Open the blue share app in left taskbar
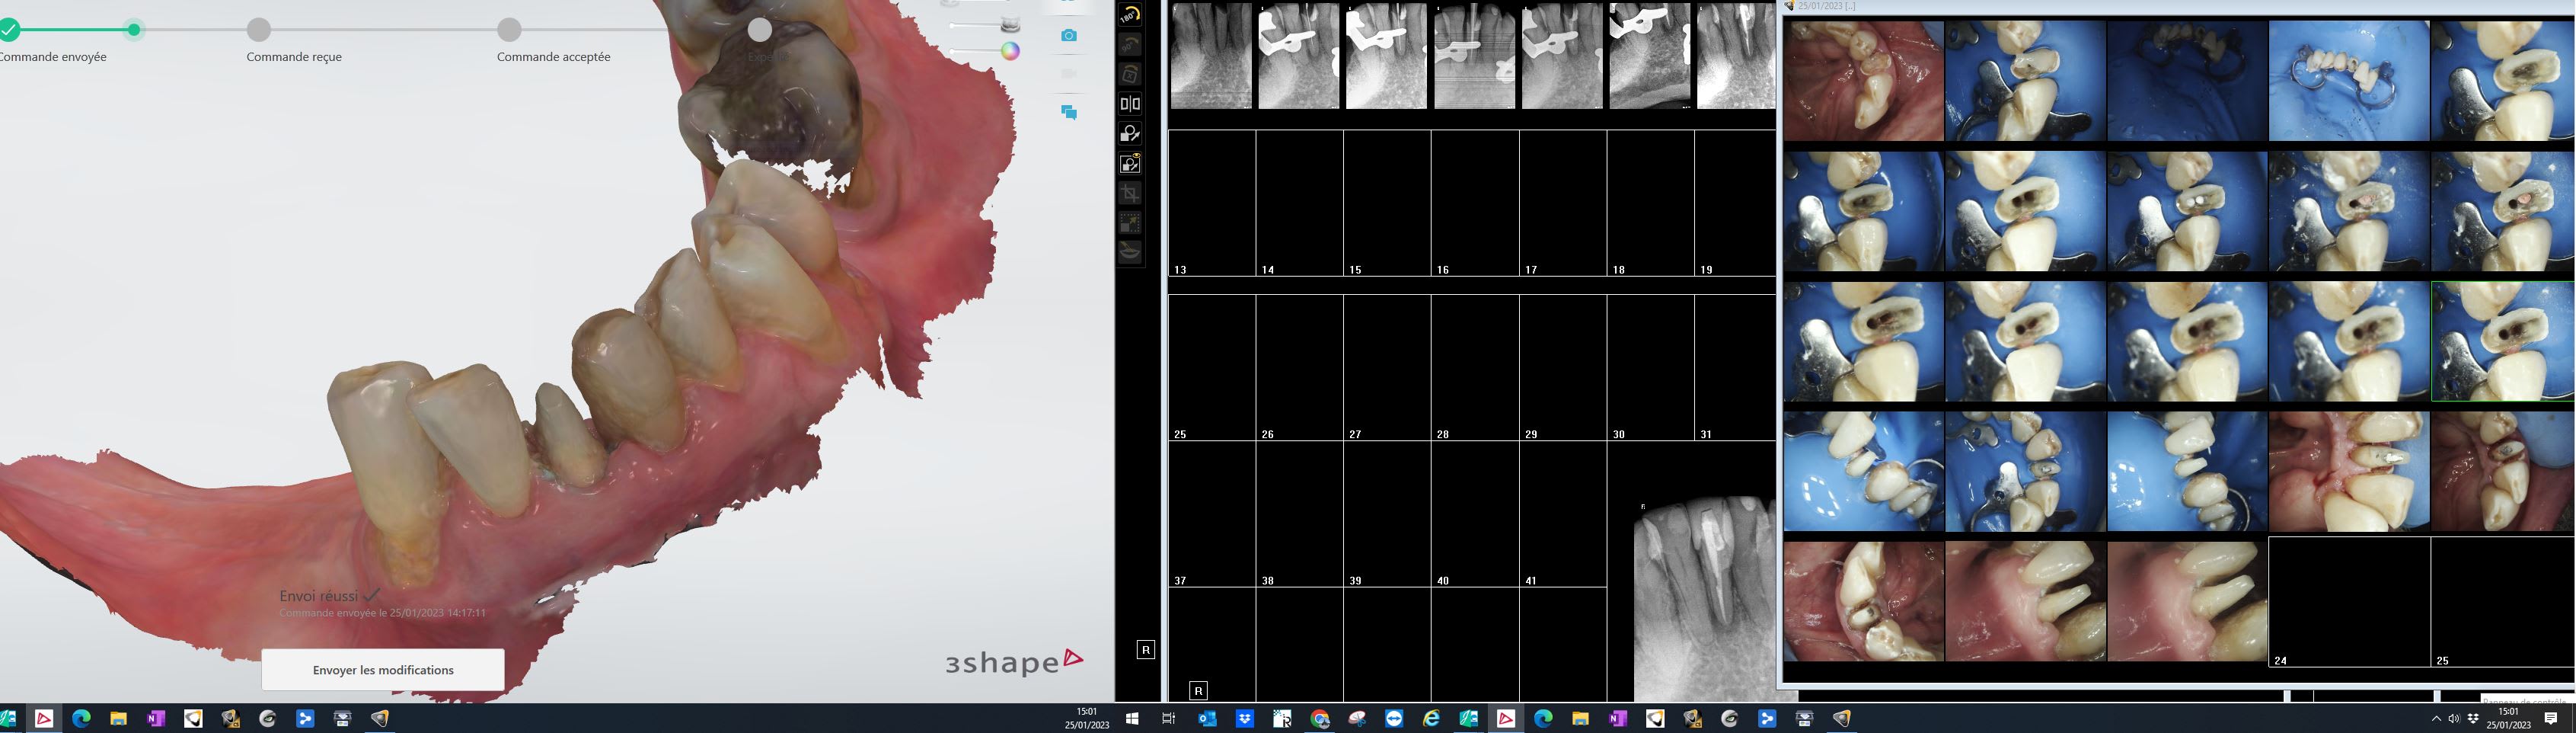The image size is (2576, 733). (x=305, y=718)
